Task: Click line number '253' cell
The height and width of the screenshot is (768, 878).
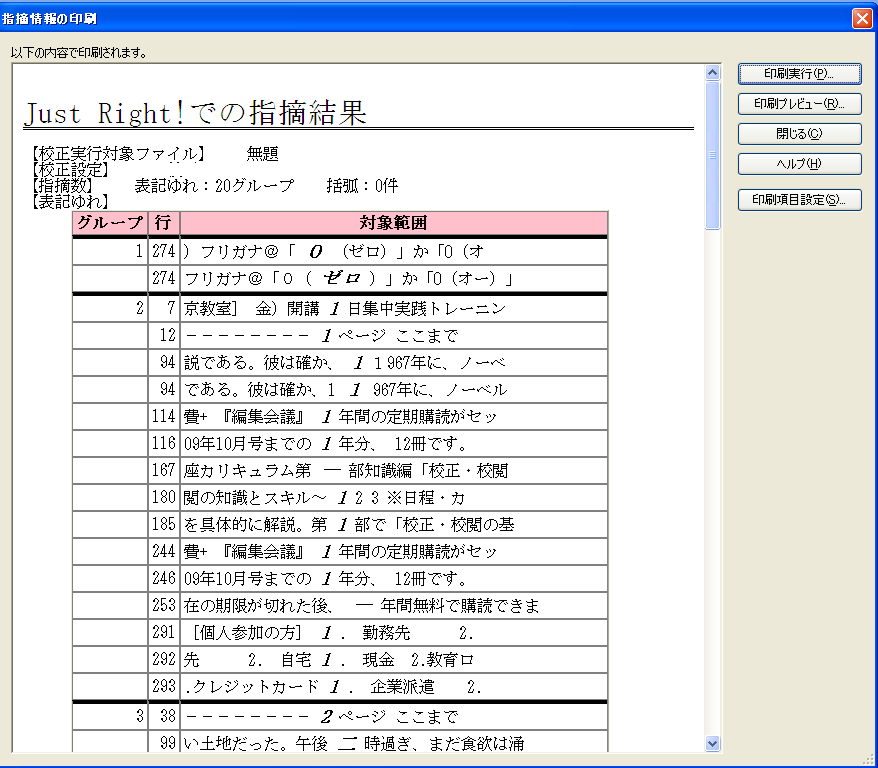Action: click(x=164, y=605)
